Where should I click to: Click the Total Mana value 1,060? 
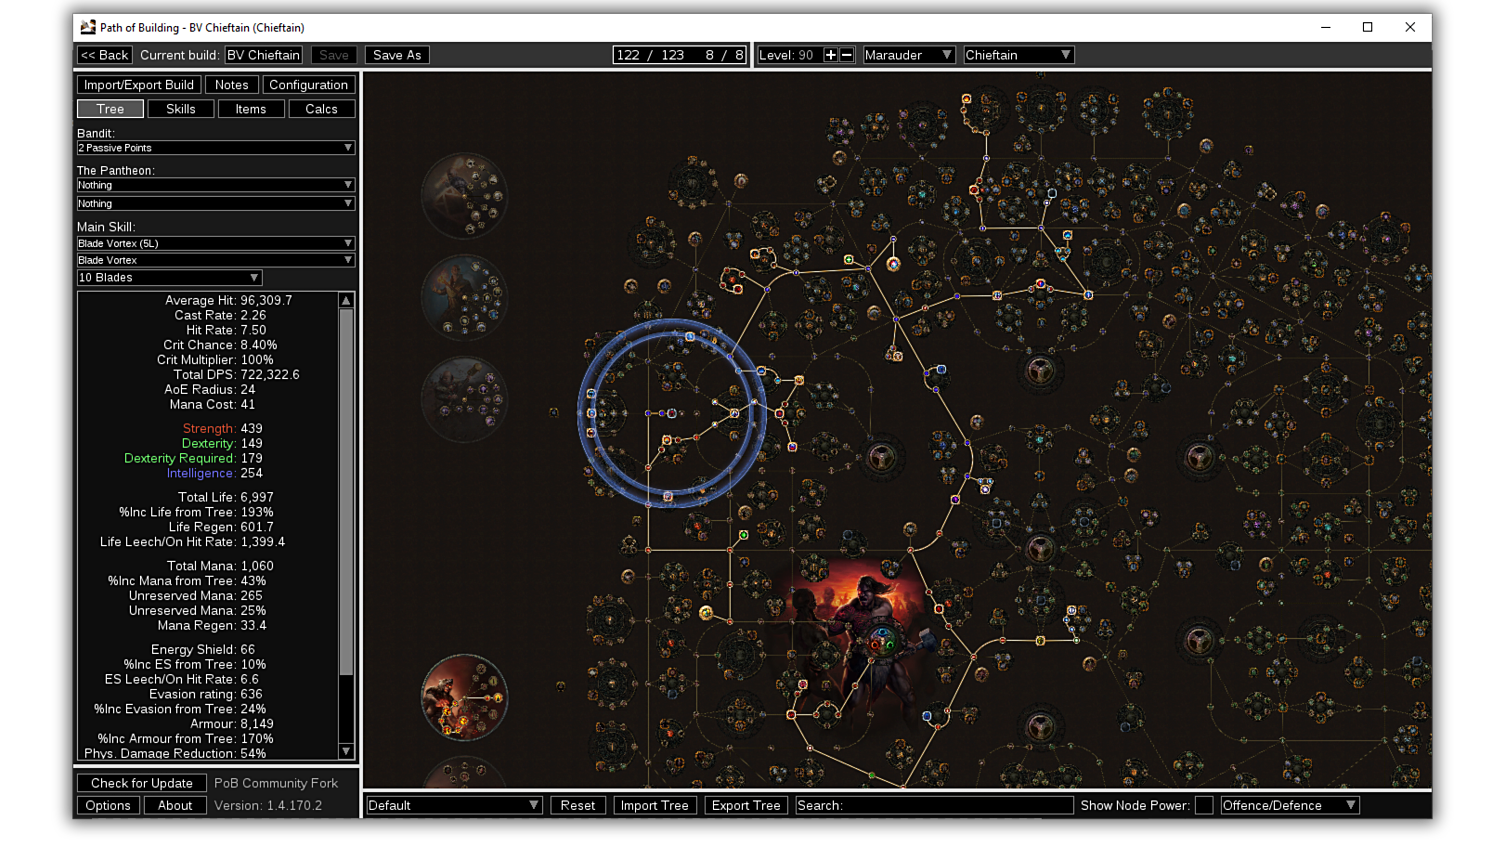point(257,566)
